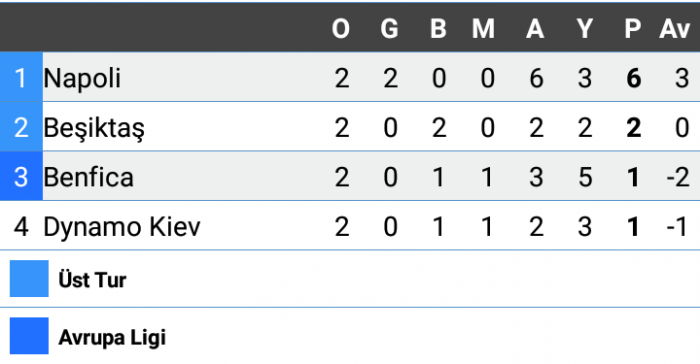
Task: Select the Beşiktaş team row name
Action: click(x=94, y=128)
